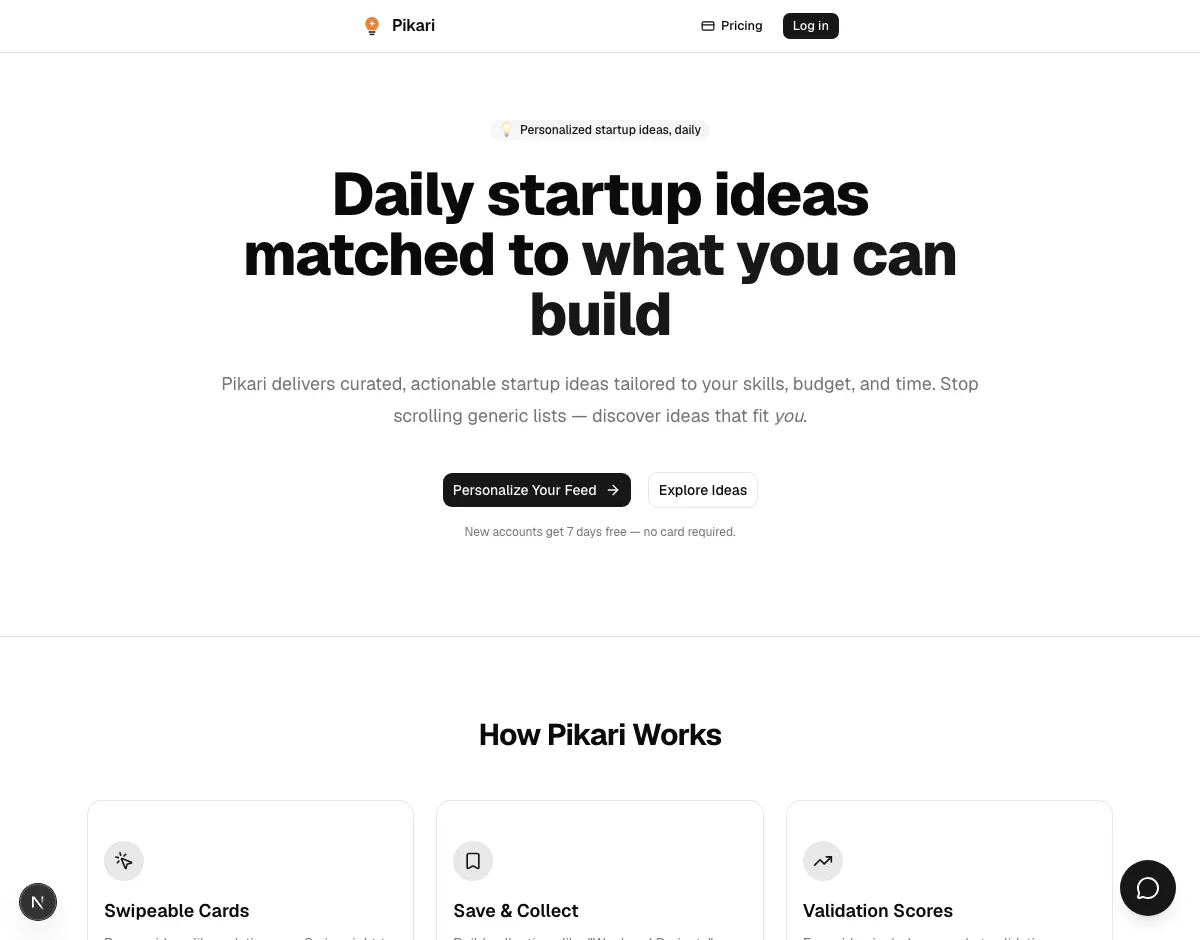Open the Pricing page
Screen dimensions: 1200x940
coord(732,26)
